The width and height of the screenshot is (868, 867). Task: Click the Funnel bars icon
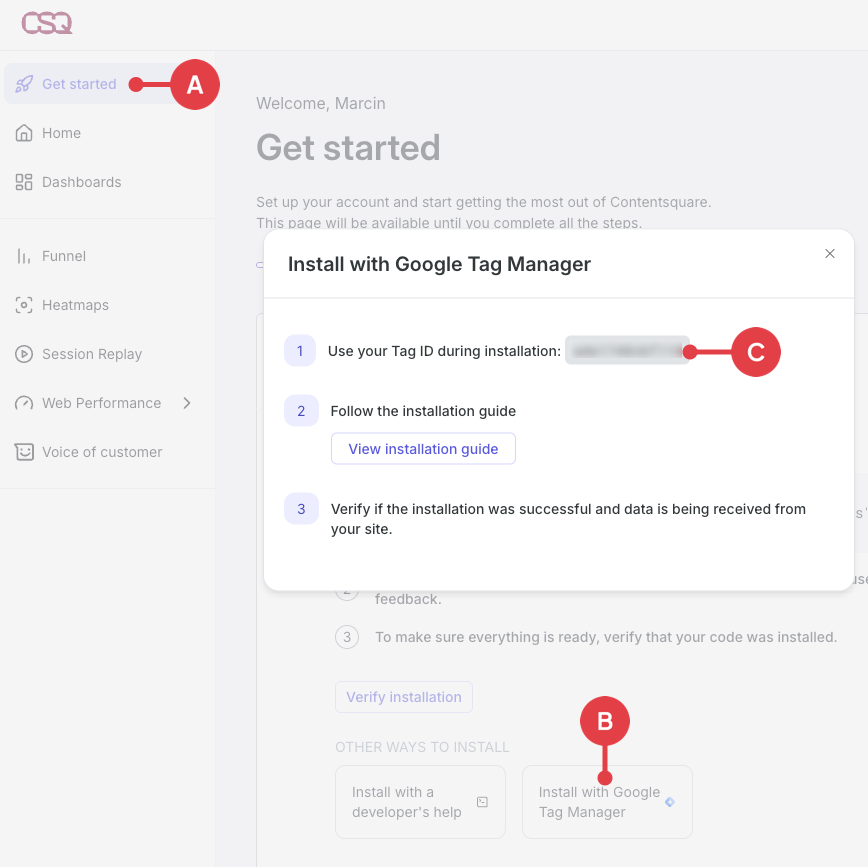click(24, 256)
